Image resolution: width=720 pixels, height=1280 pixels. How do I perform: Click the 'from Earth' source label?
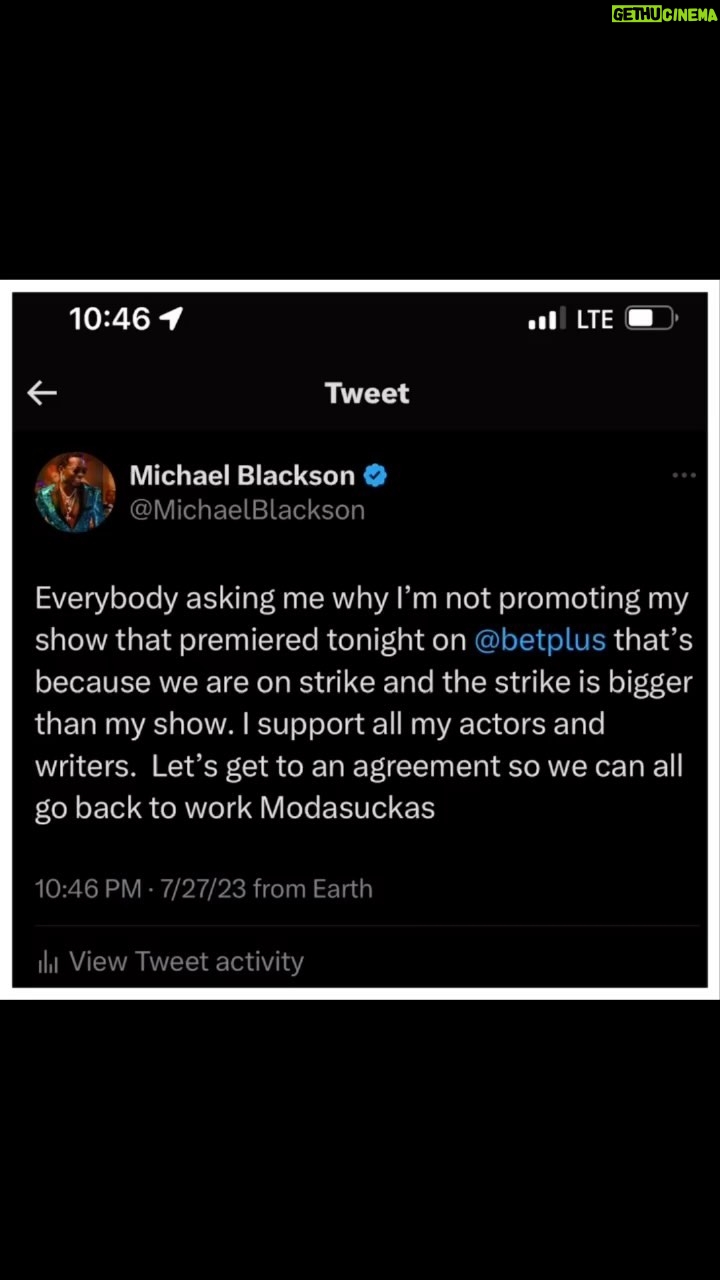point(313,889)
